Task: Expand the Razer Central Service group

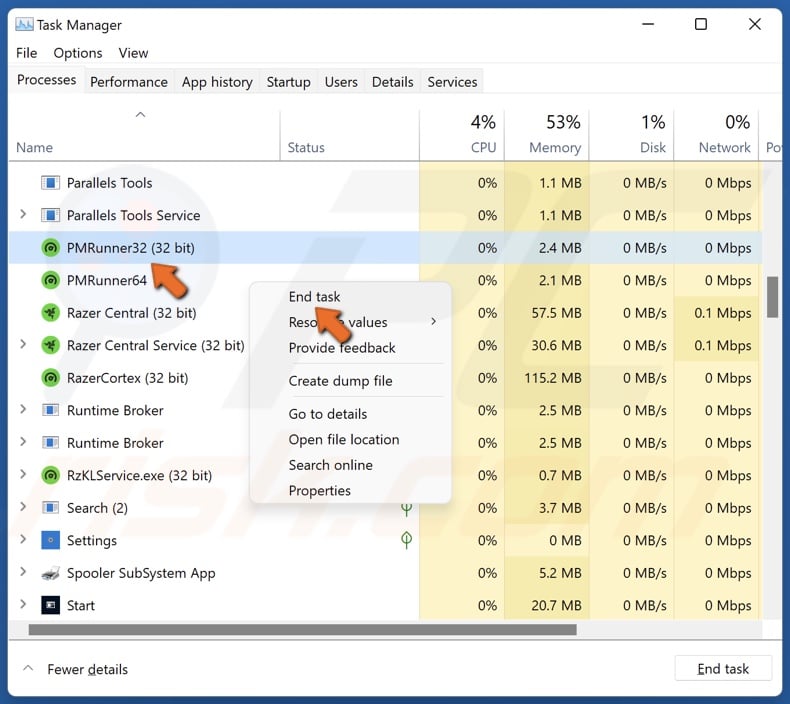Action: (23, 344)
